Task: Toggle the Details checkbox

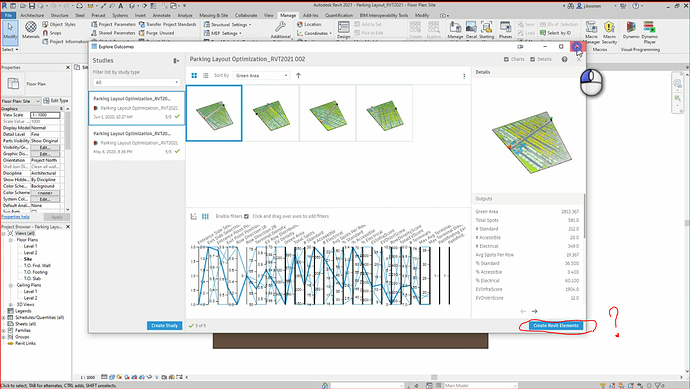Action: click(x=532, y=59)
